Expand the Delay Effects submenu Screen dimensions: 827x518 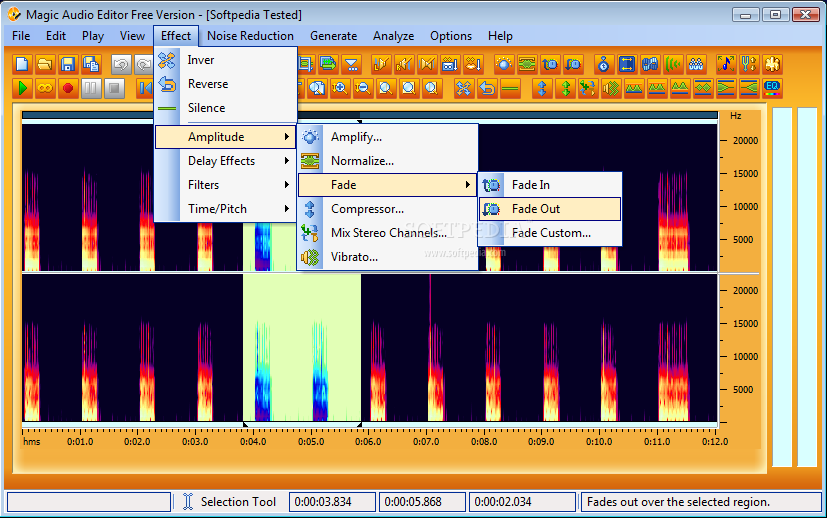(226, 161)
